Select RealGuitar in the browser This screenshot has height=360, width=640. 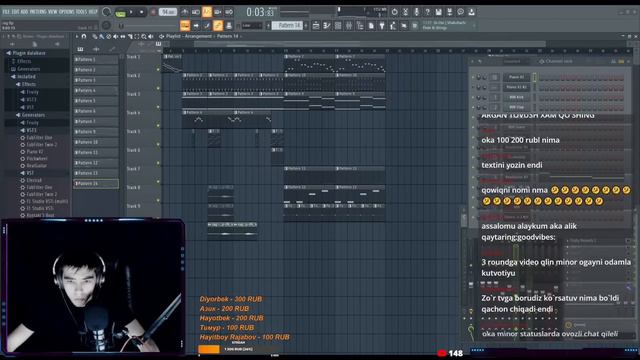(36, 166)
